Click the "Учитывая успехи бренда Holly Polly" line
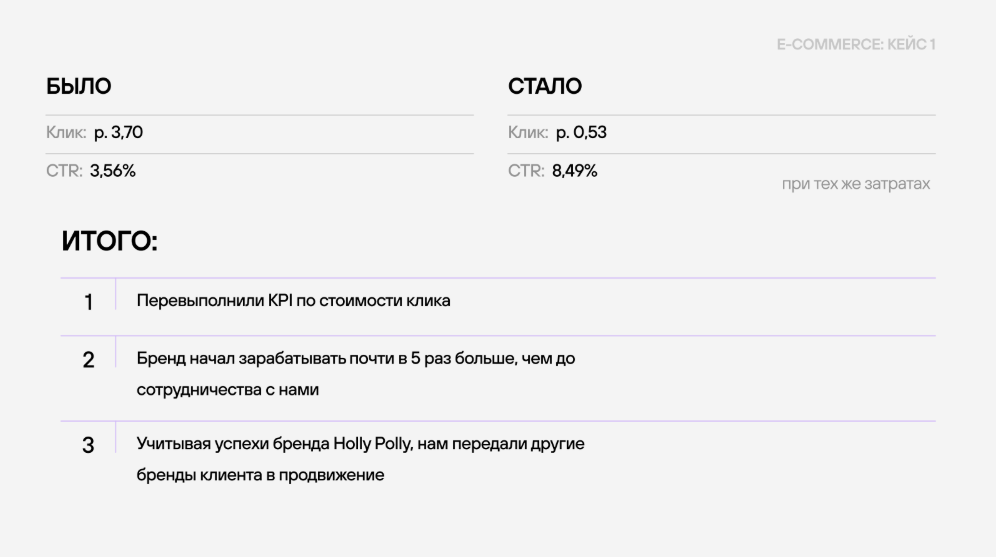This screenshot has width=996, height=557. tap(360, 443)
